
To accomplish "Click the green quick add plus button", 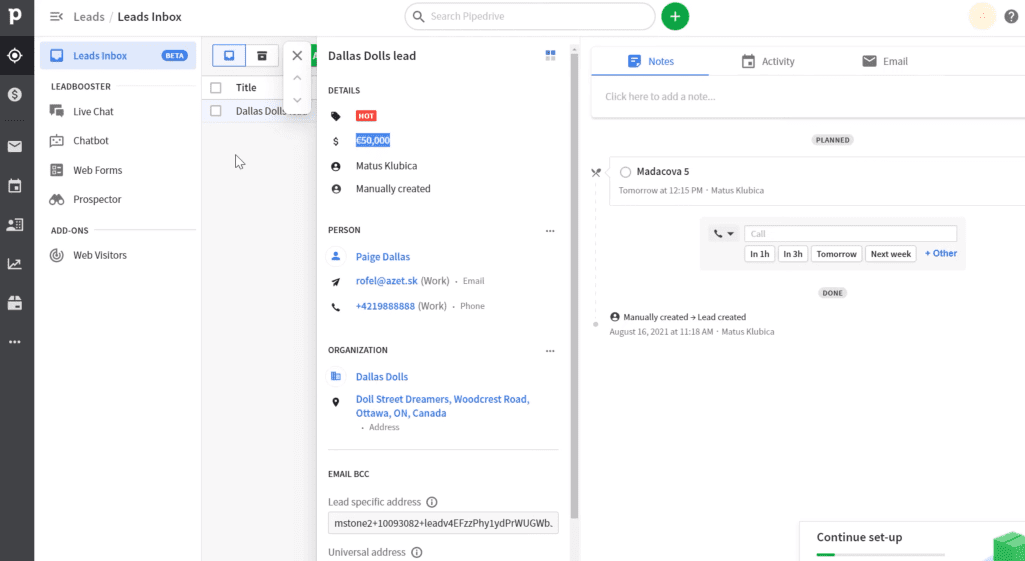I will click(675, 16).
